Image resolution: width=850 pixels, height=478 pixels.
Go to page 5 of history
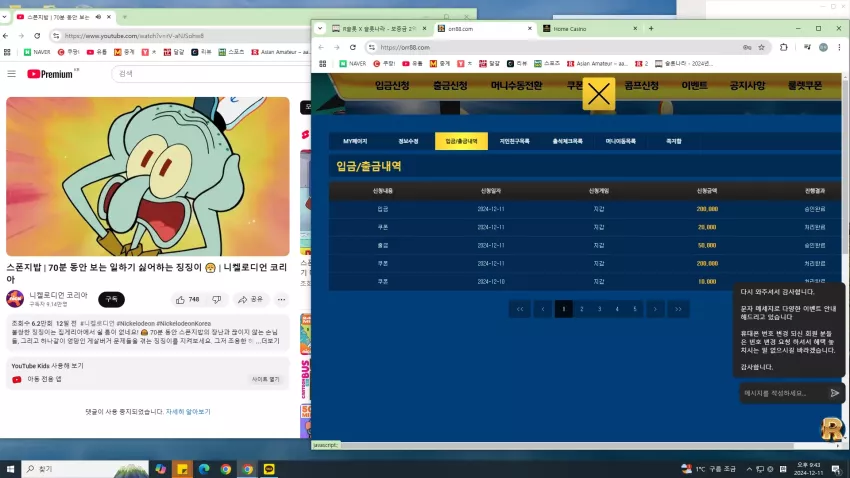tap(635, 309)
